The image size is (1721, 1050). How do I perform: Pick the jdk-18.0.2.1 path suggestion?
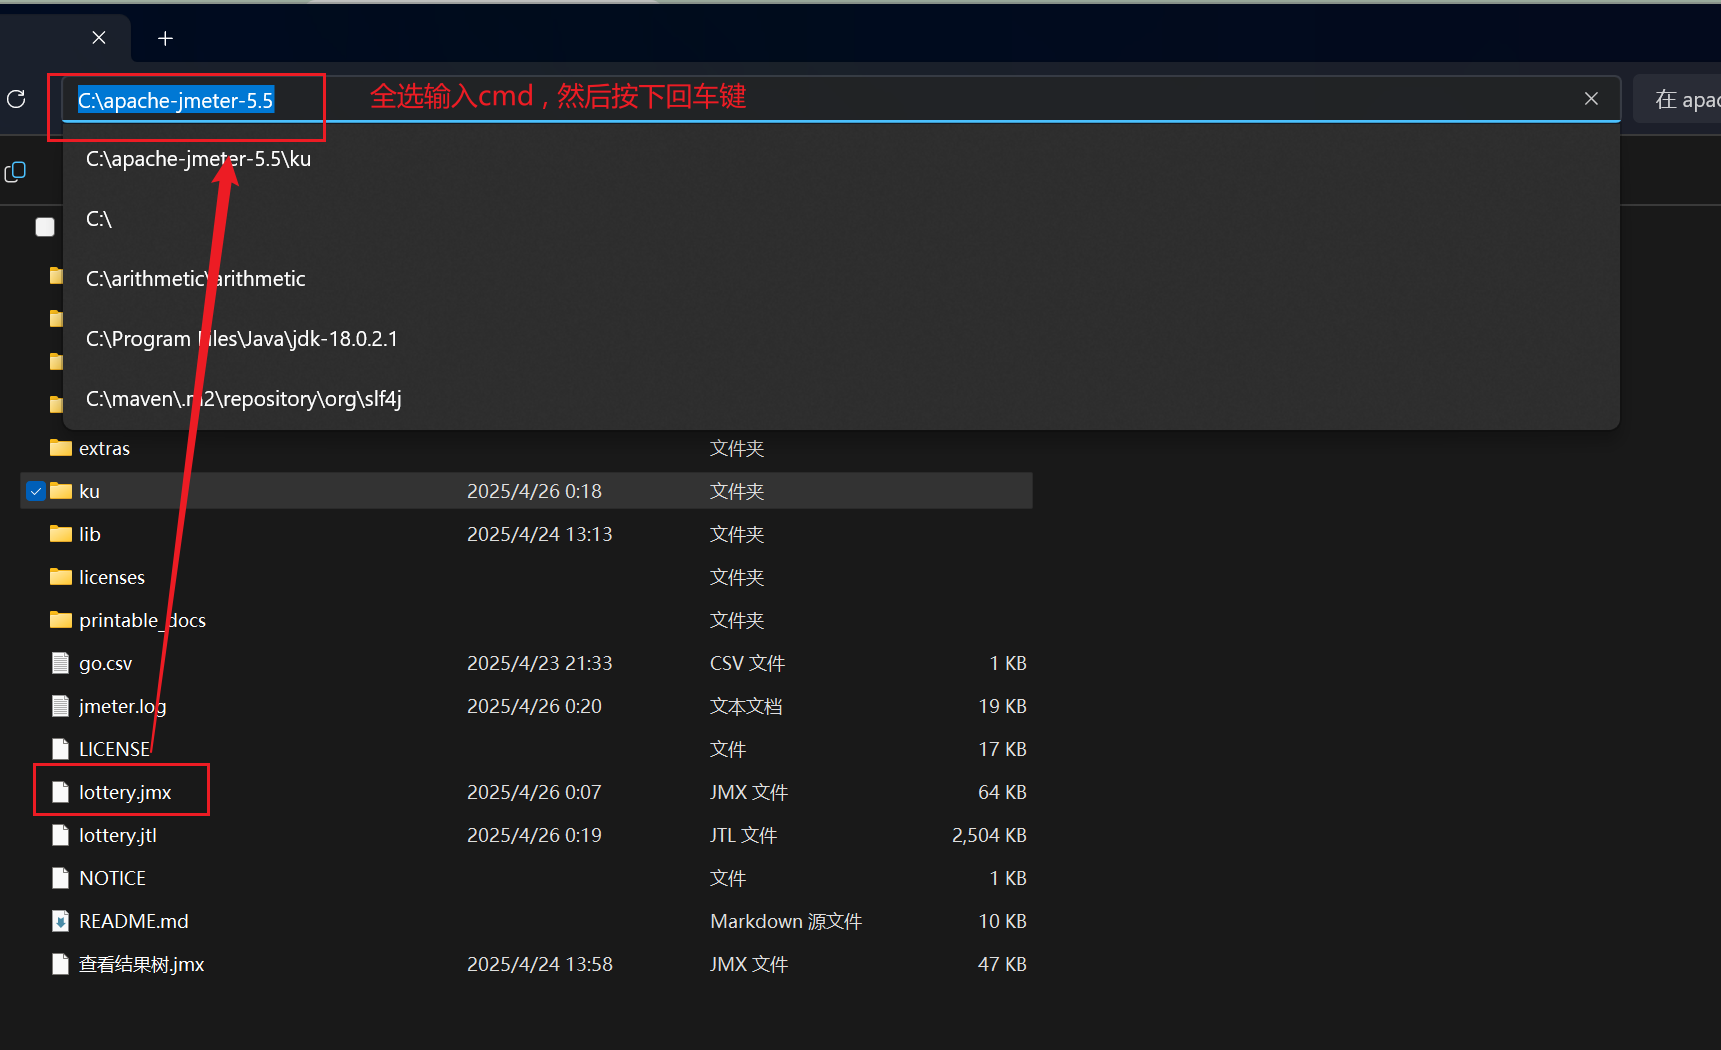(840, 339)
